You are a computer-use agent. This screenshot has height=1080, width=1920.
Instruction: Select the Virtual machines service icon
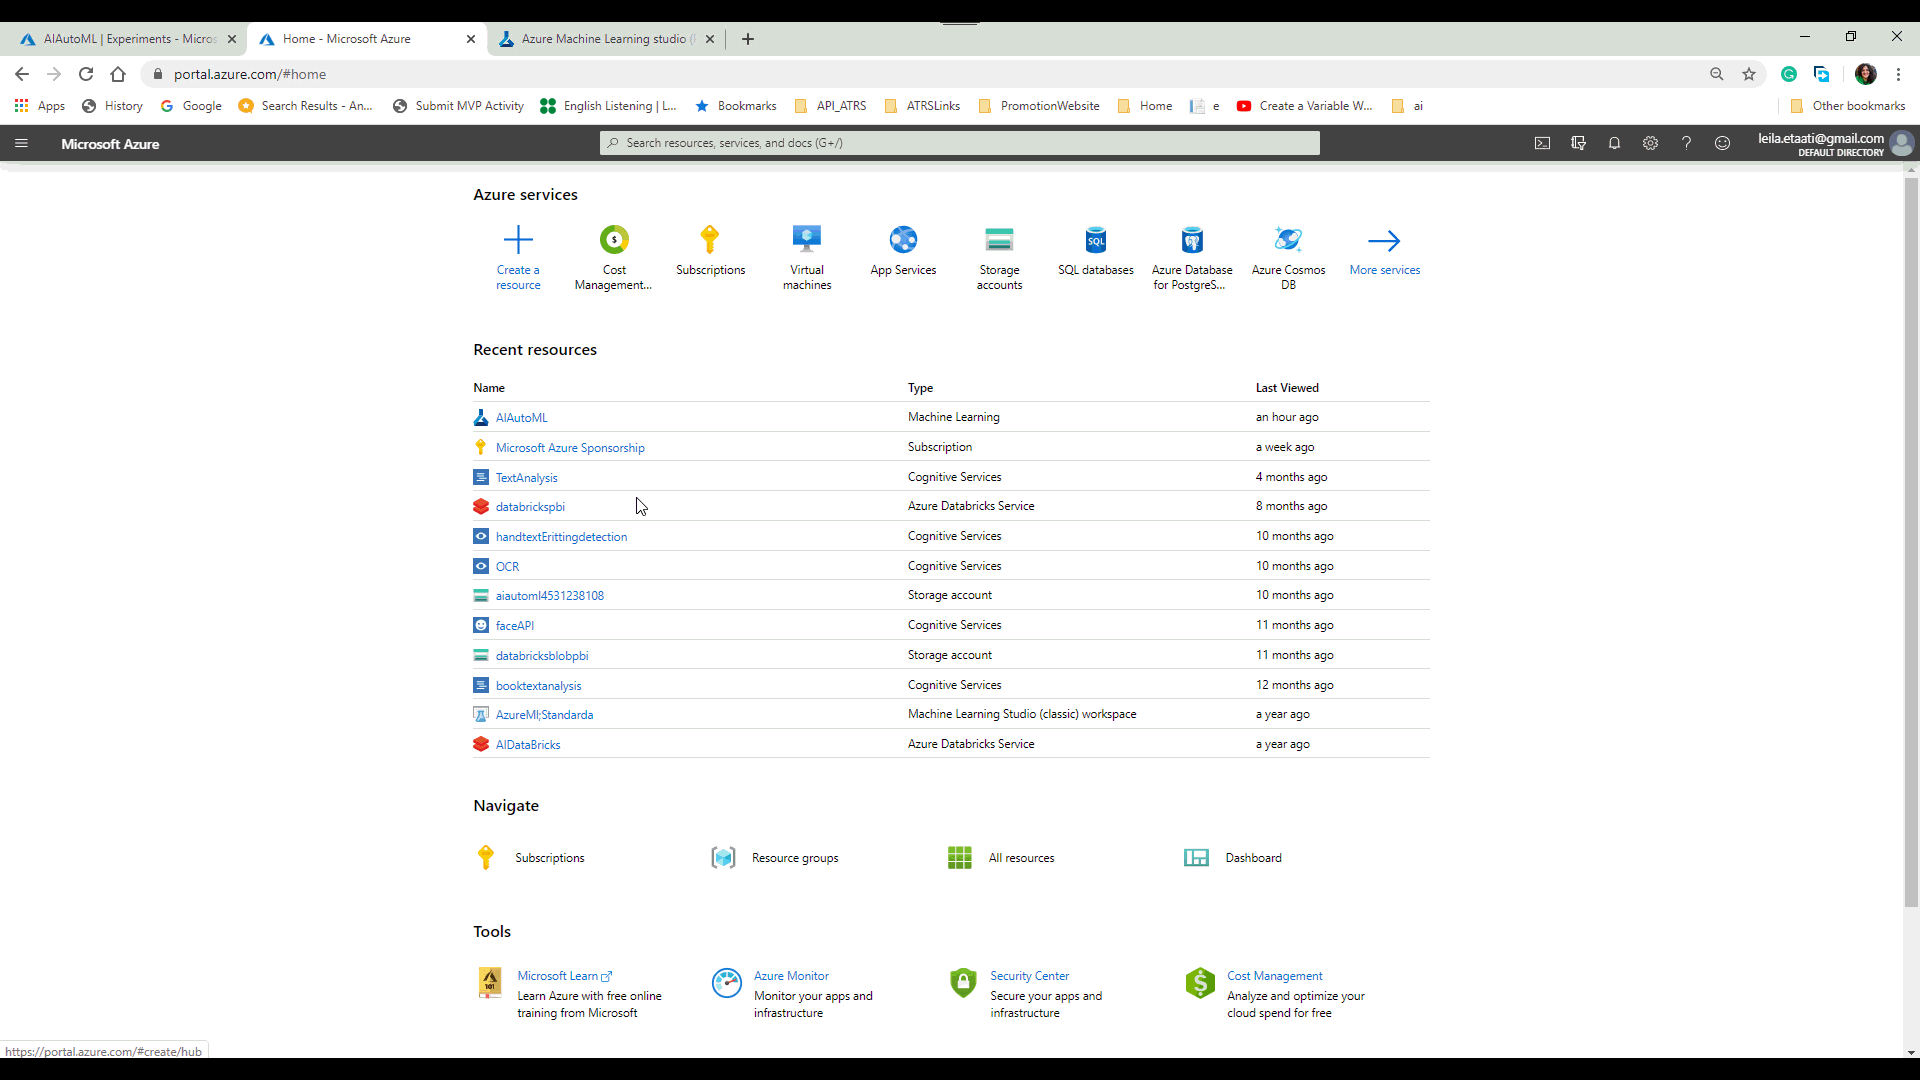tap(806, 240)
